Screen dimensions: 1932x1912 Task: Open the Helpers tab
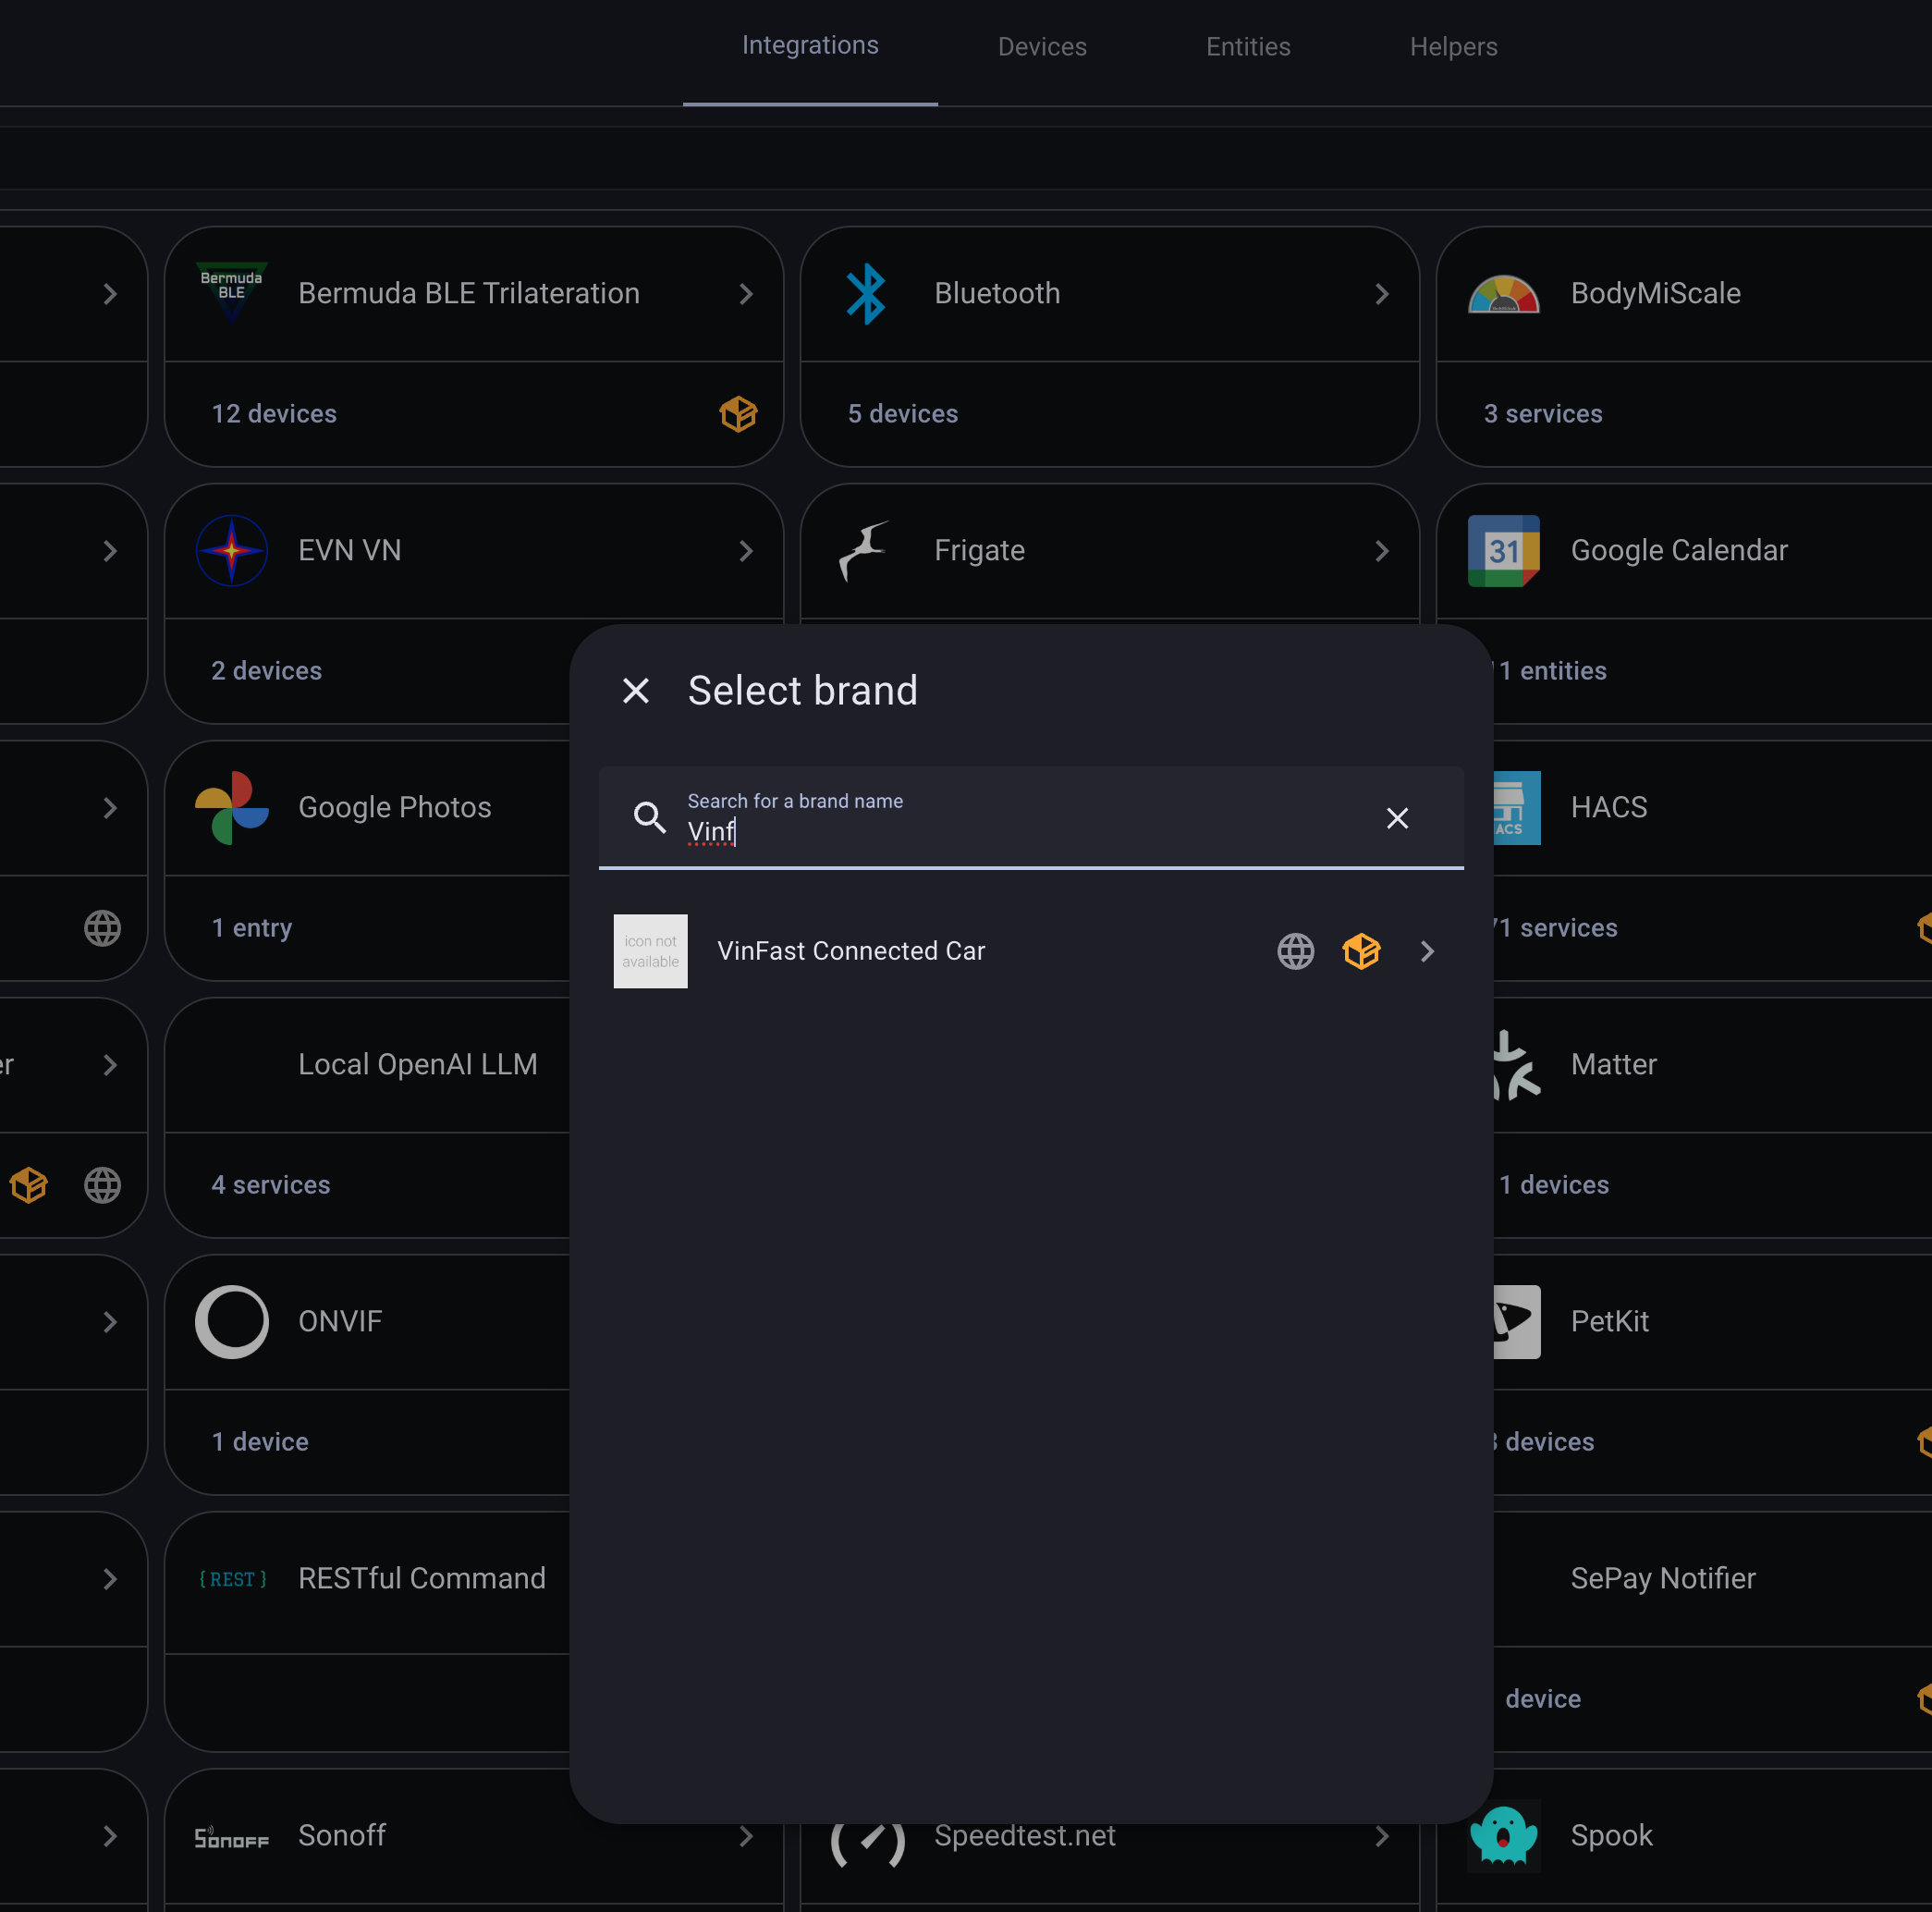(1453, 47)
